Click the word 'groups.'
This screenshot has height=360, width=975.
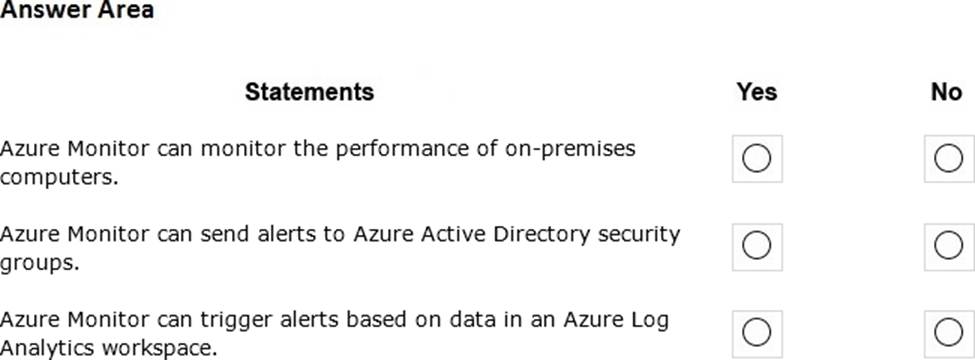pos(40,264)
